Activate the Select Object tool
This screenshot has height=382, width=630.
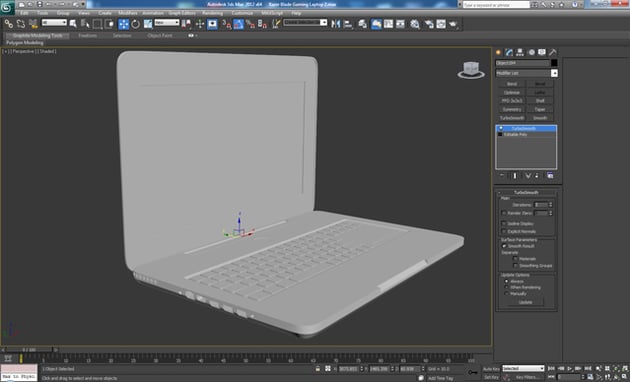pyautogui.click(x=73, y=24)
